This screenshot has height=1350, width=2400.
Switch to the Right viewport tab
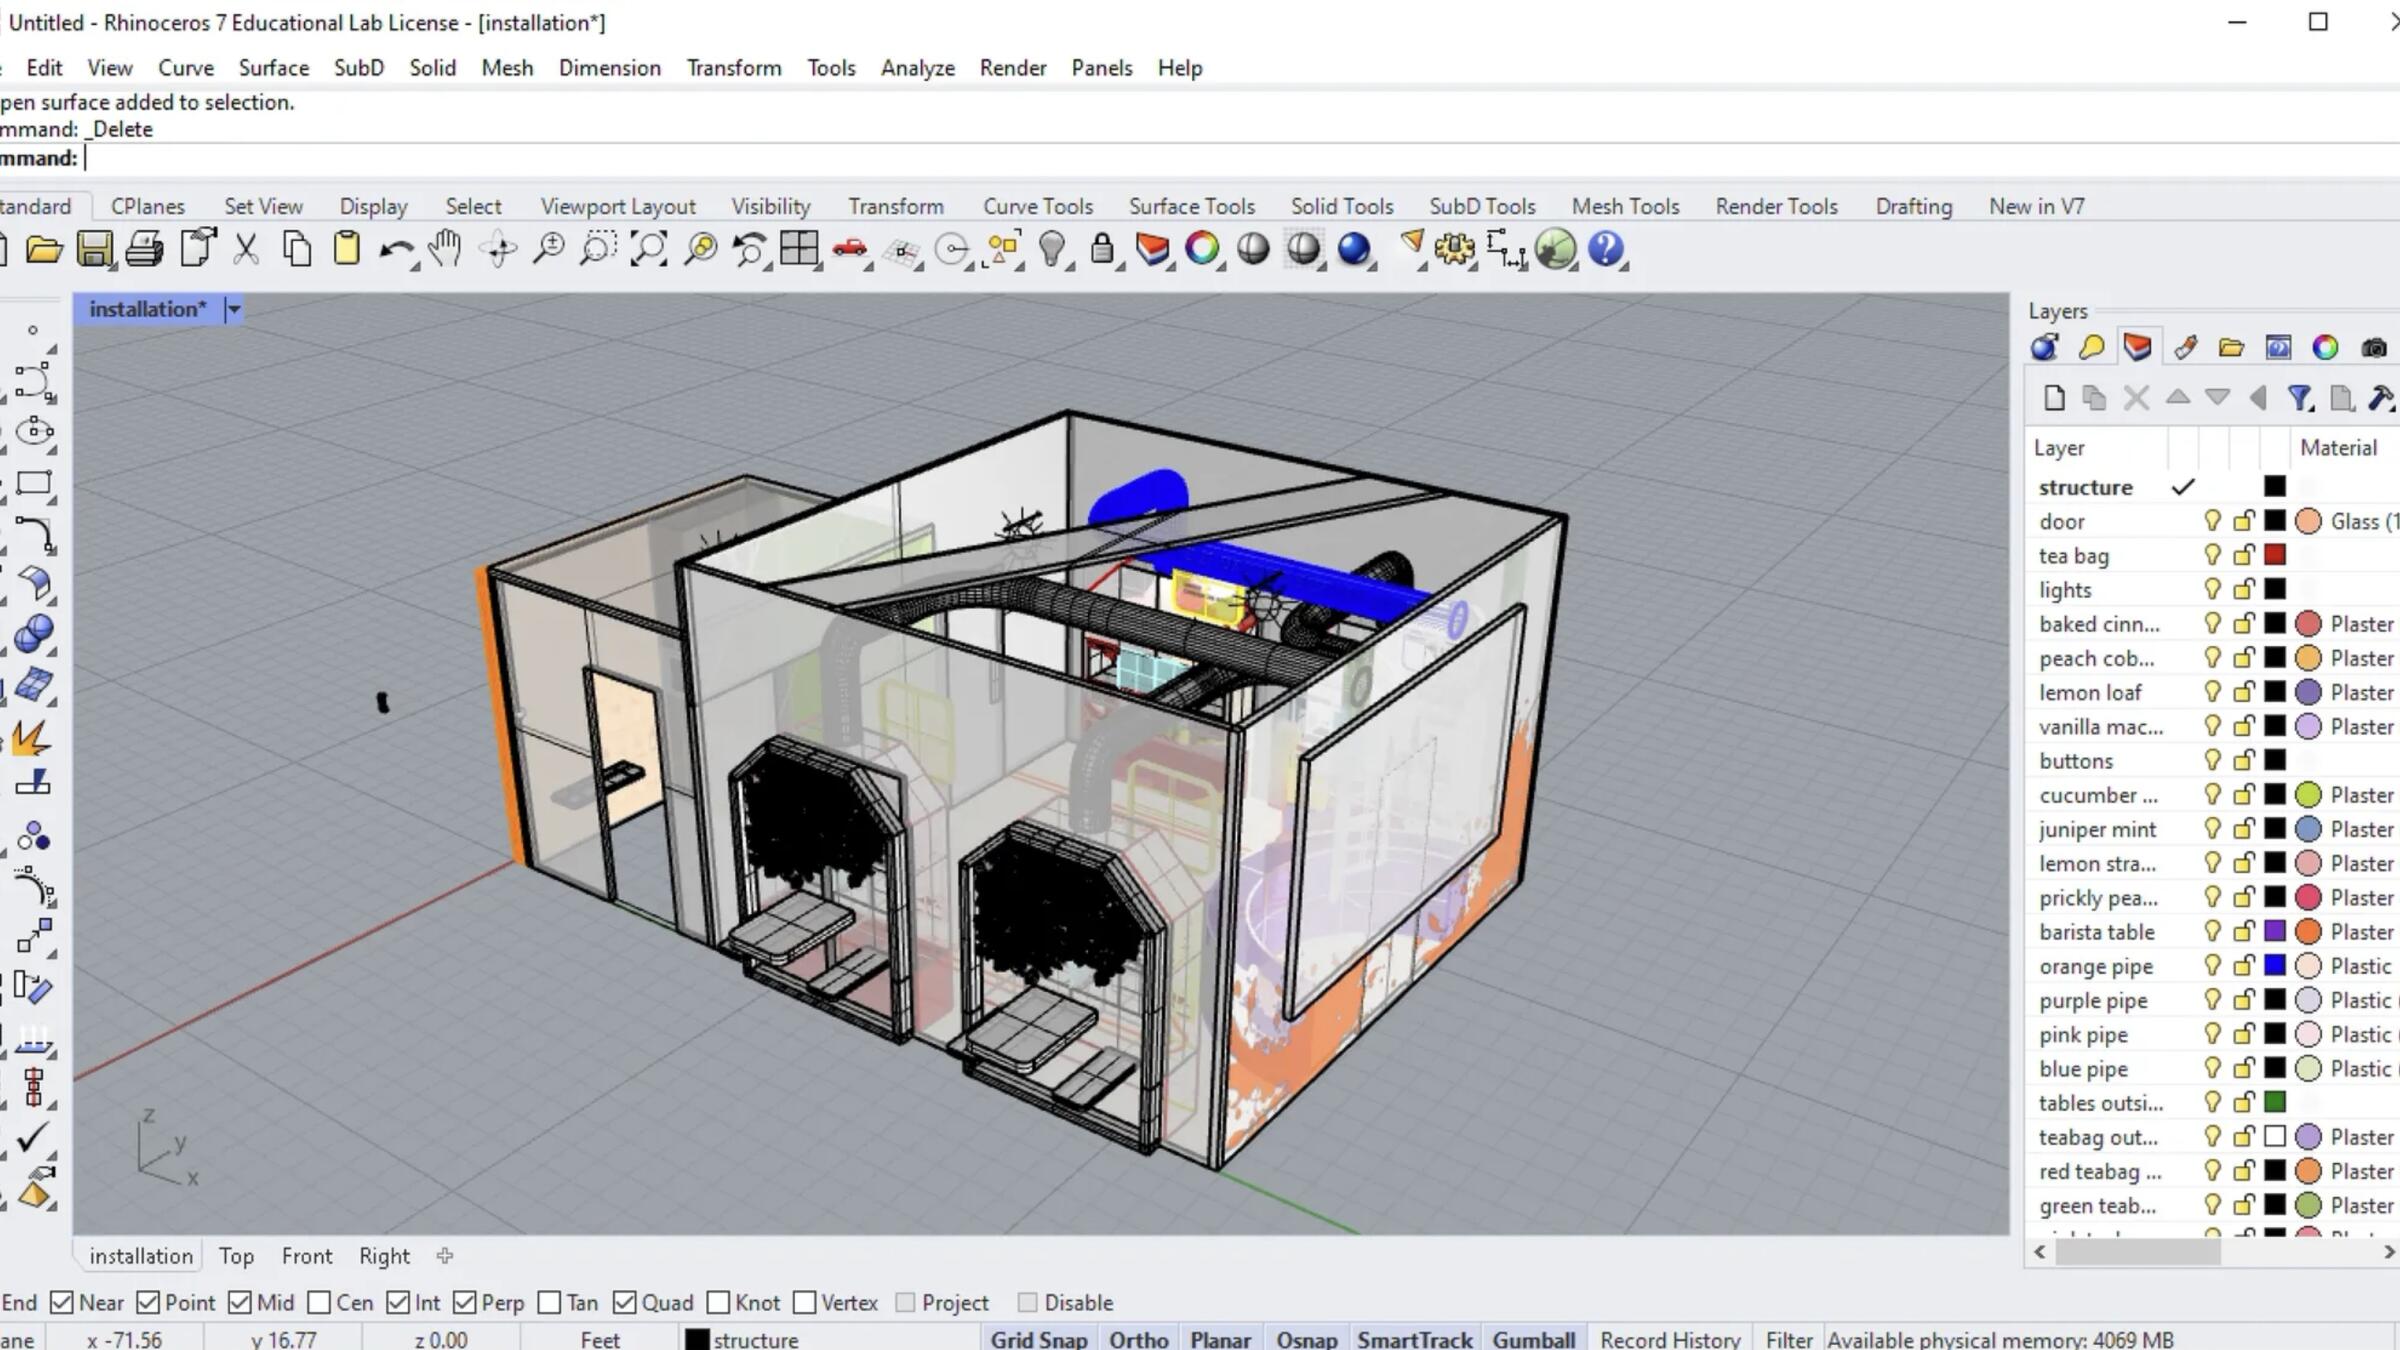pyautogui.click(x=384, y=1255)
